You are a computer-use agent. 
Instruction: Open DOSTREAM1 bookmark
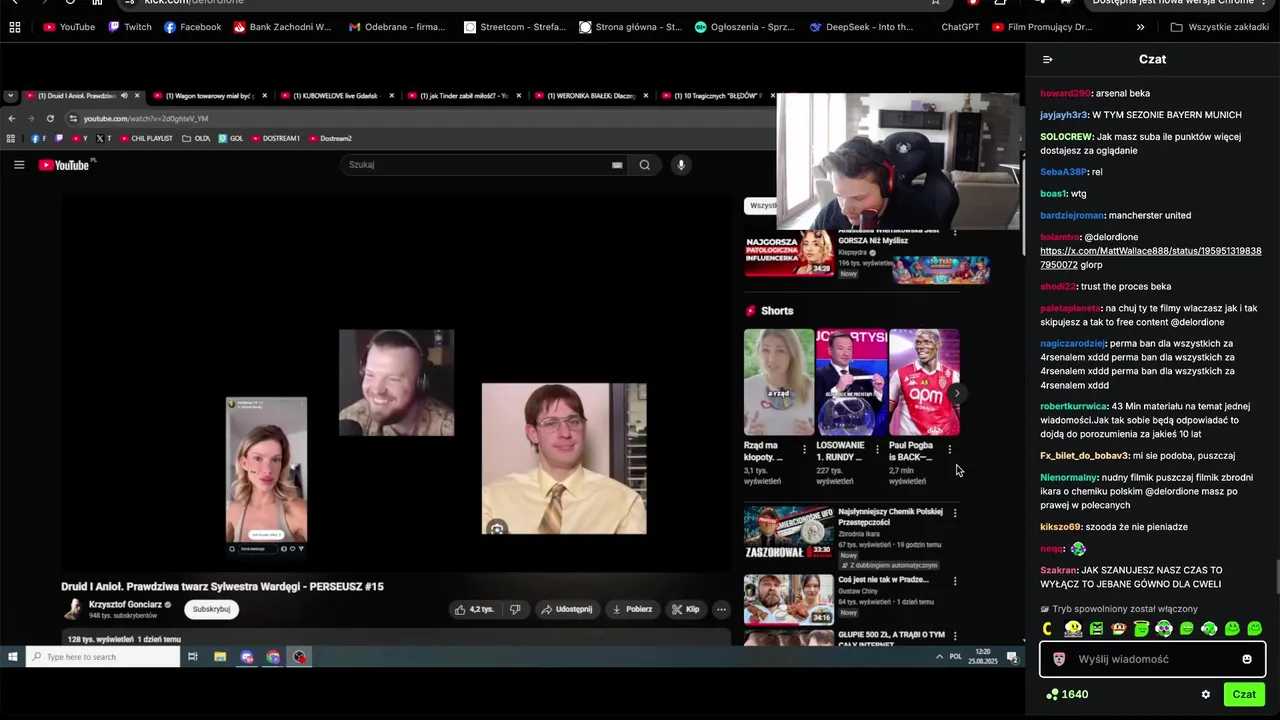coord(275,138)
